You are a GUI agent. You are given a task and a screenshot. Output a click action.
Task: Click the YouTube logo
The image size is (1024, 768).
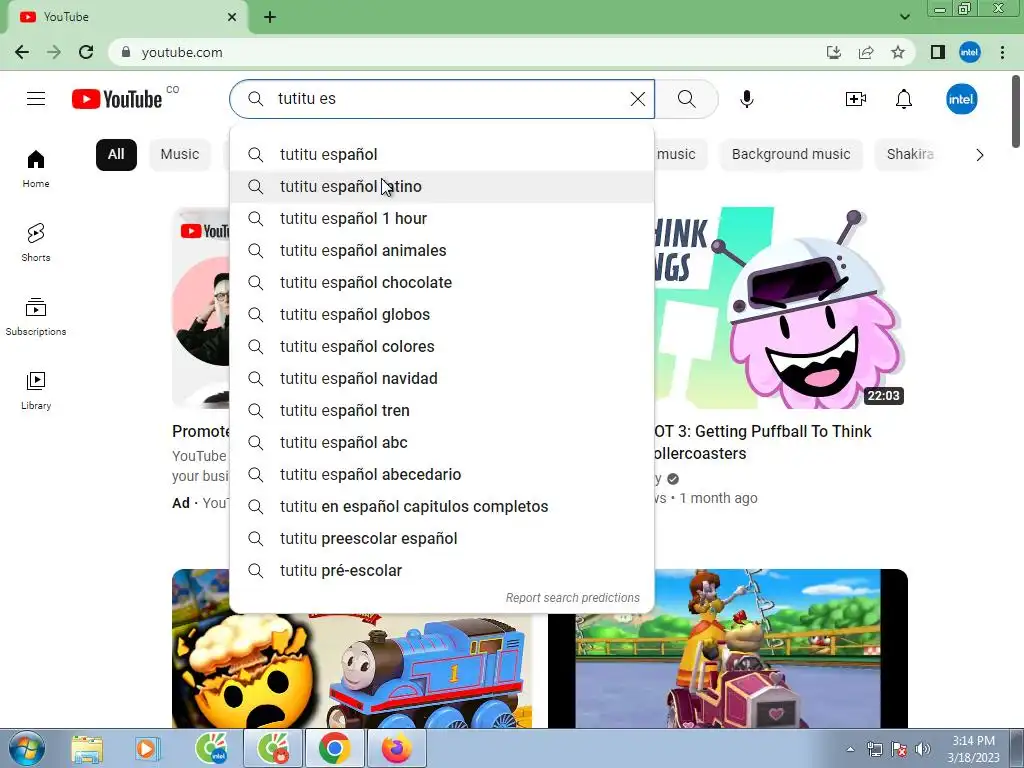pos(117,99)
